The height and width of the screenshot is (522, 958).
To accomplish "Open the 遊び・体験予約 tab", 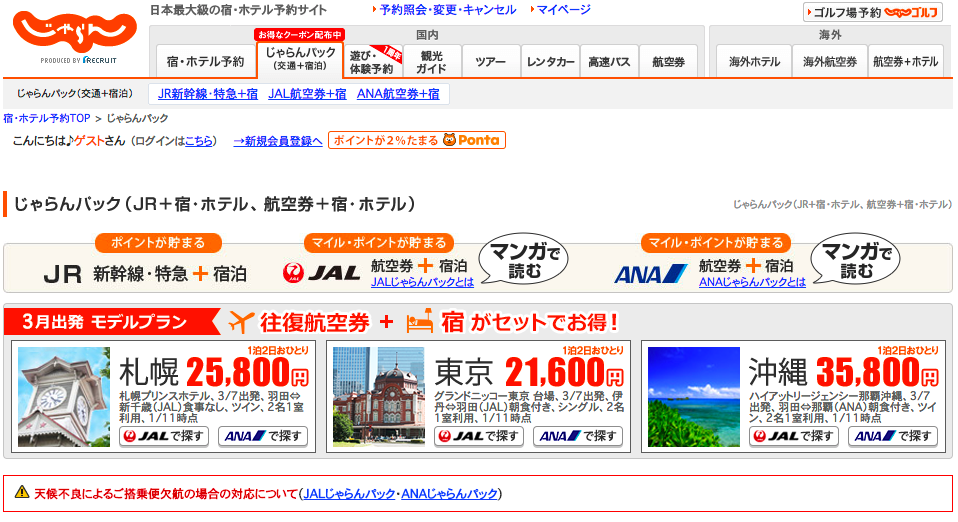I will click(x=372, y=62).
